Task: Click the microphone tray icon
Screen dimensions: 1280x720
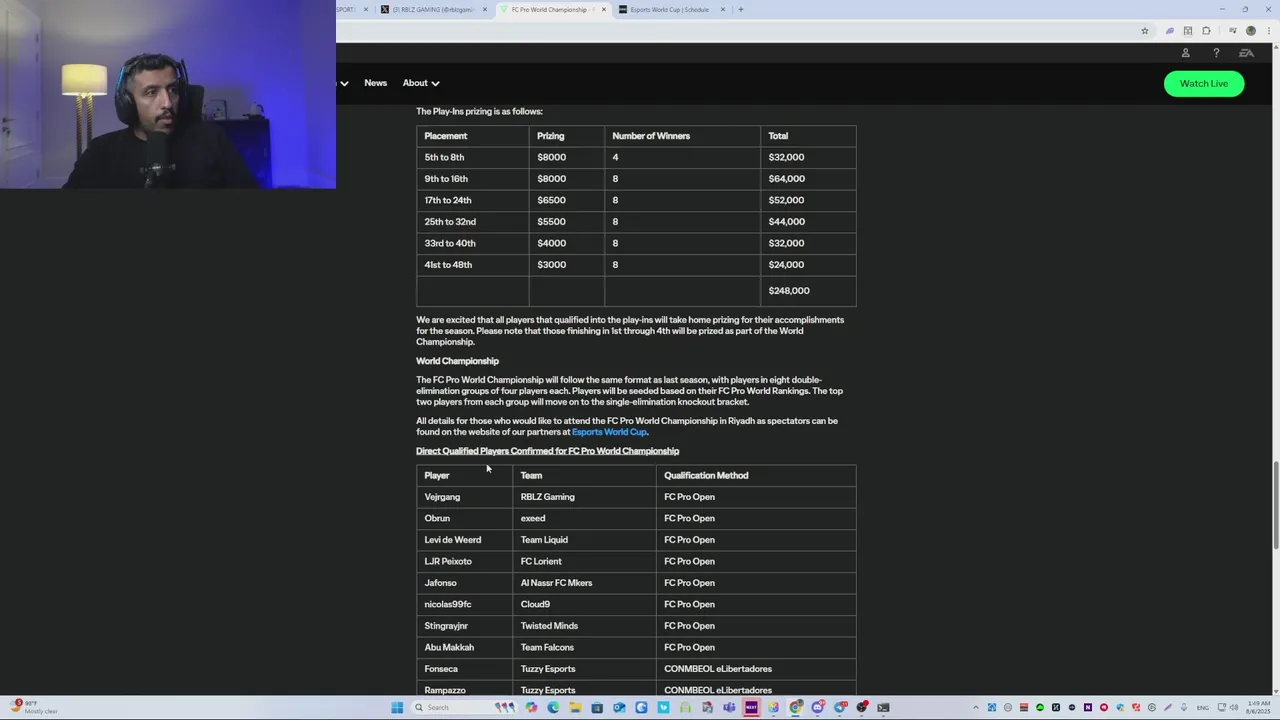Action: click(1184, 707)
